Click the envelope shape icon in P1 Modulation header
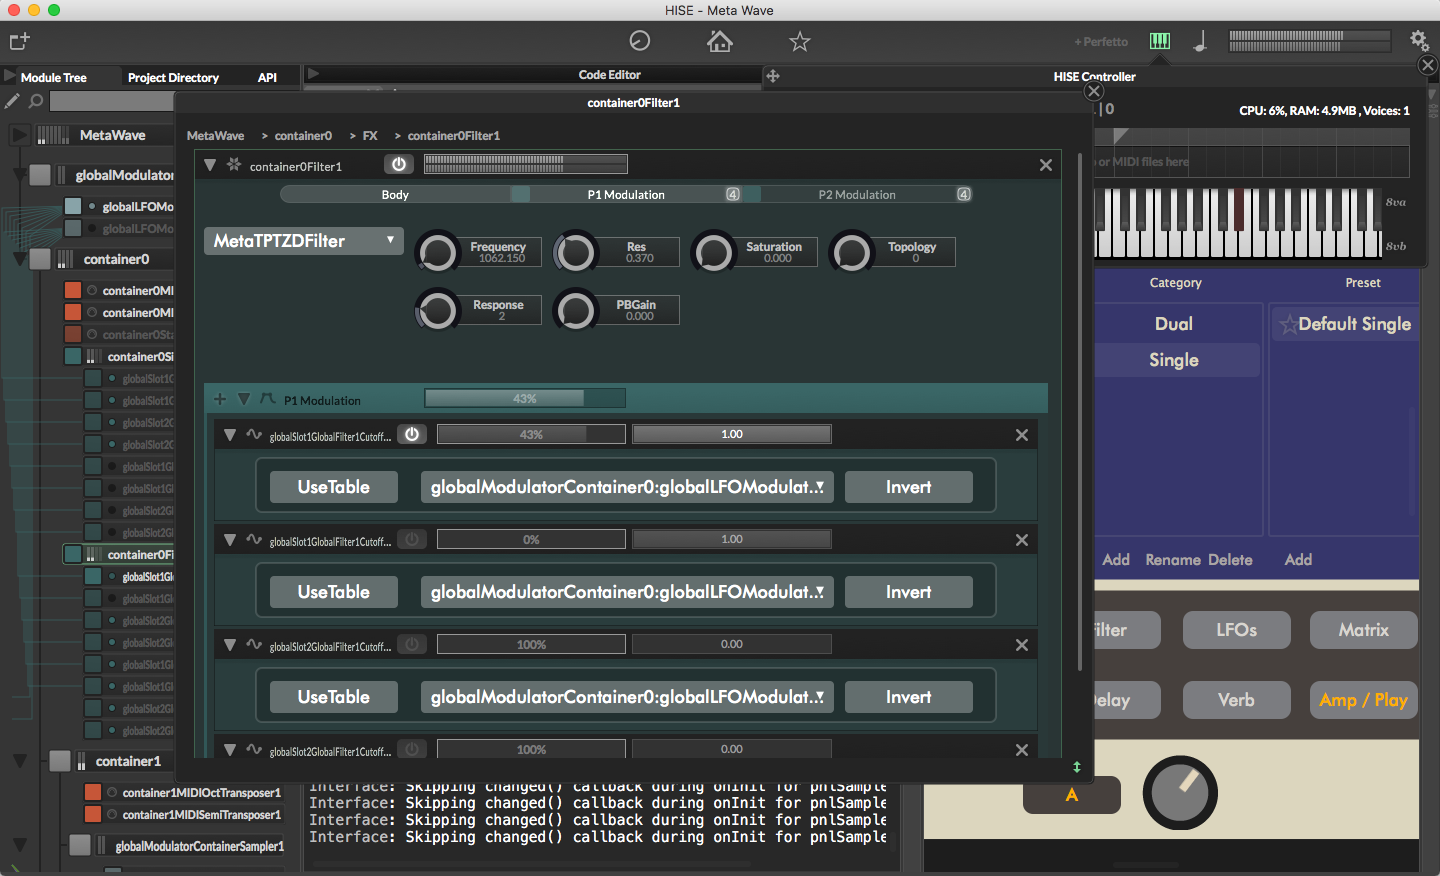The width and height of the screenshot is (1440, 876). [x=267, y=399]
